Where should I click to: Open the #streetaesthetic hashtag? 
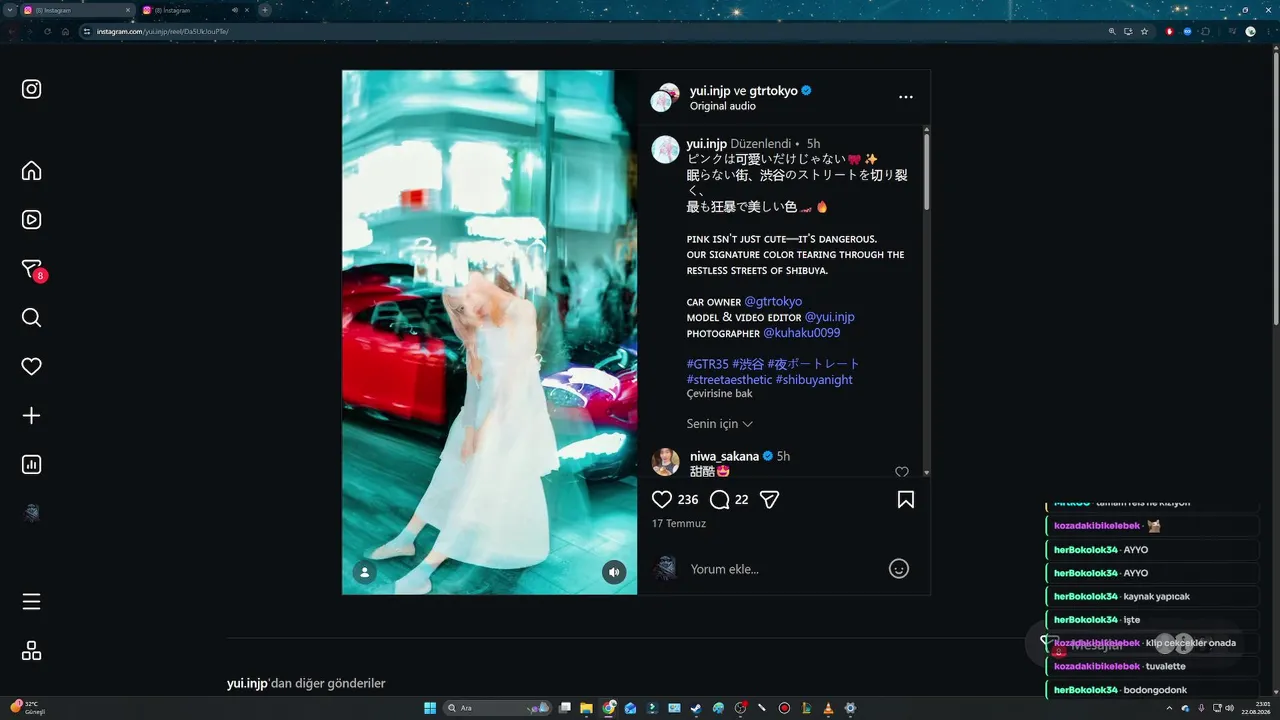pyautogui.click(x=729, y=380)
